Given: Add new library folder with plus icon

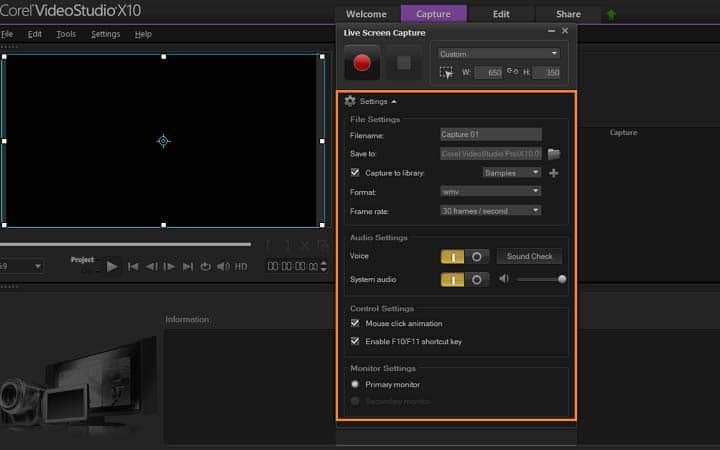Looking at the screenshot, I should pos(554,173).
